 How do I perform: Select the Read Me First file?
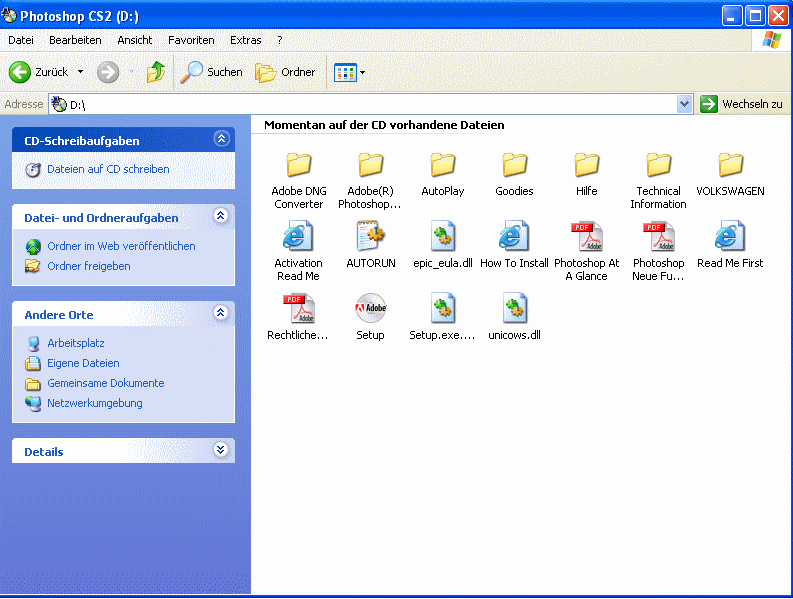730,244
